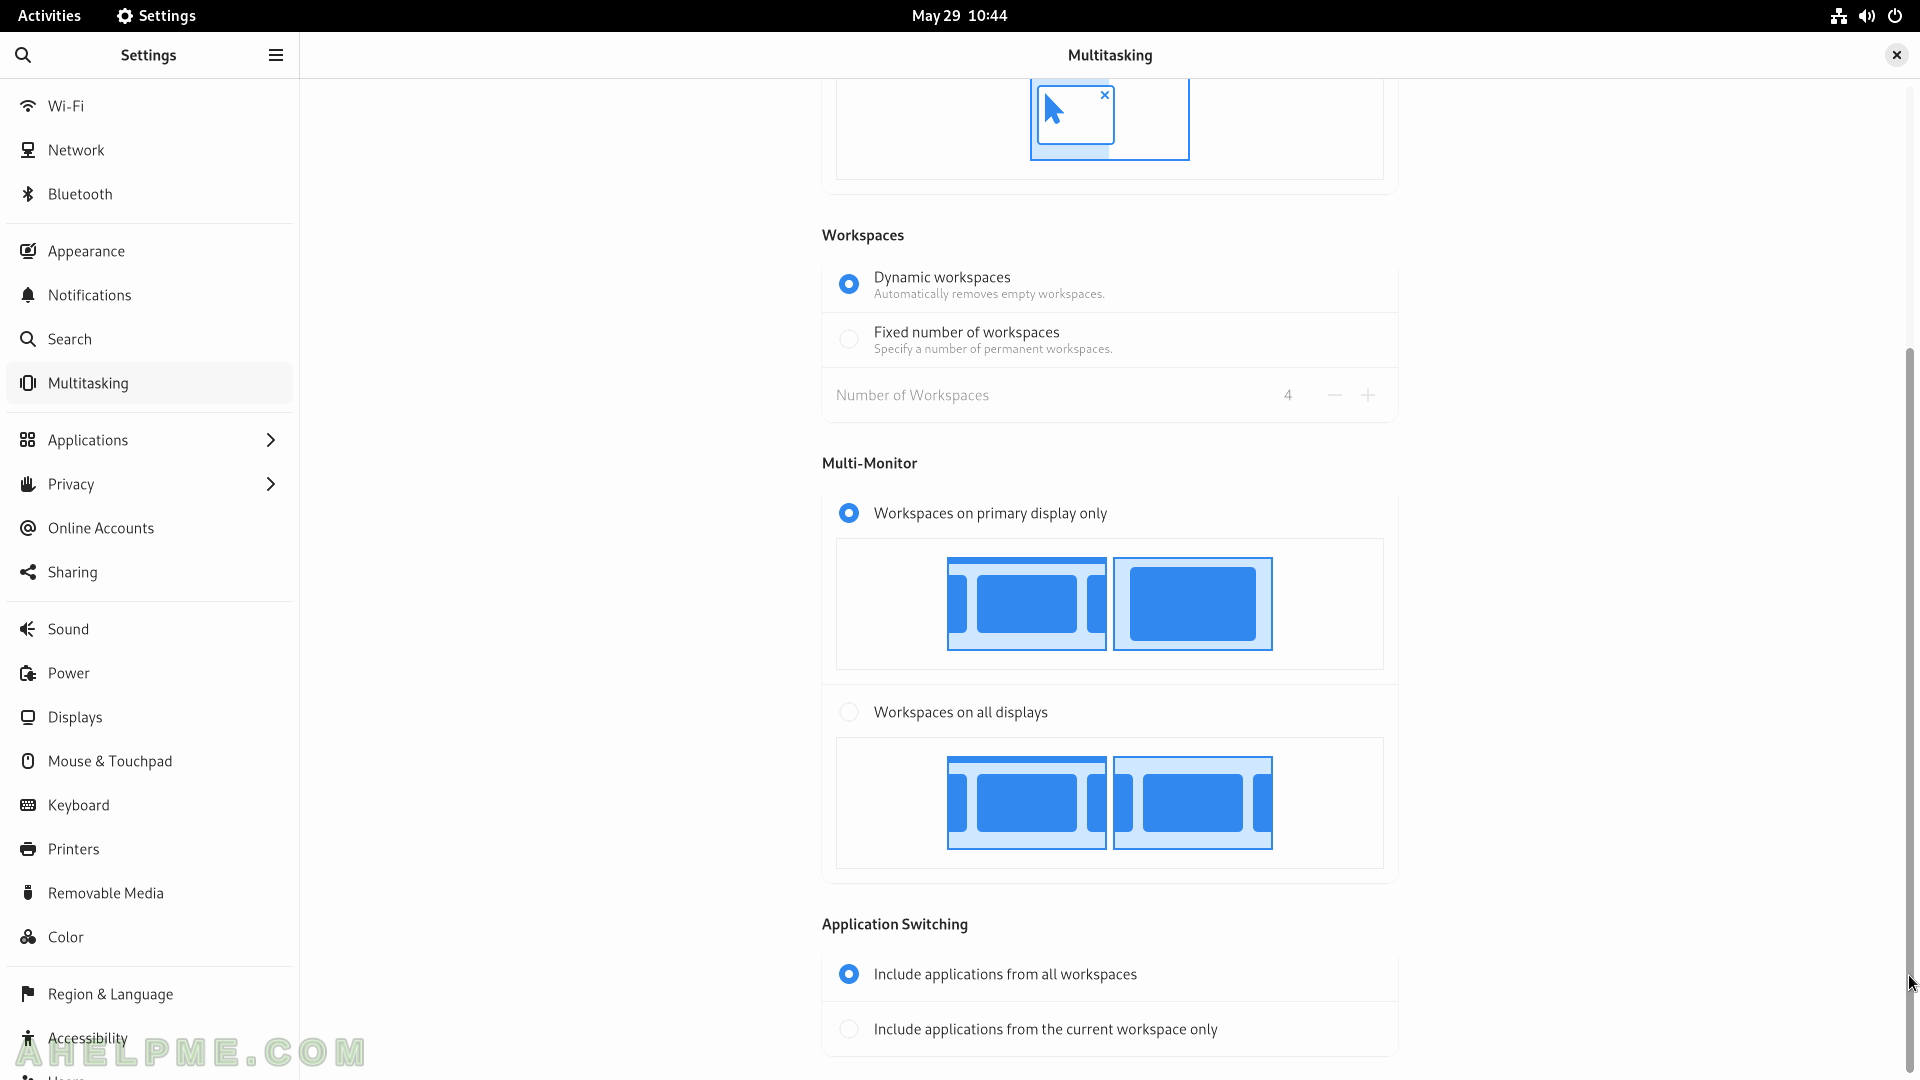Viewport: 1920px width, 1080px height.
Task: Click the Color icon in sidebar
Action: pyautogui.click(x=28, y=937)
